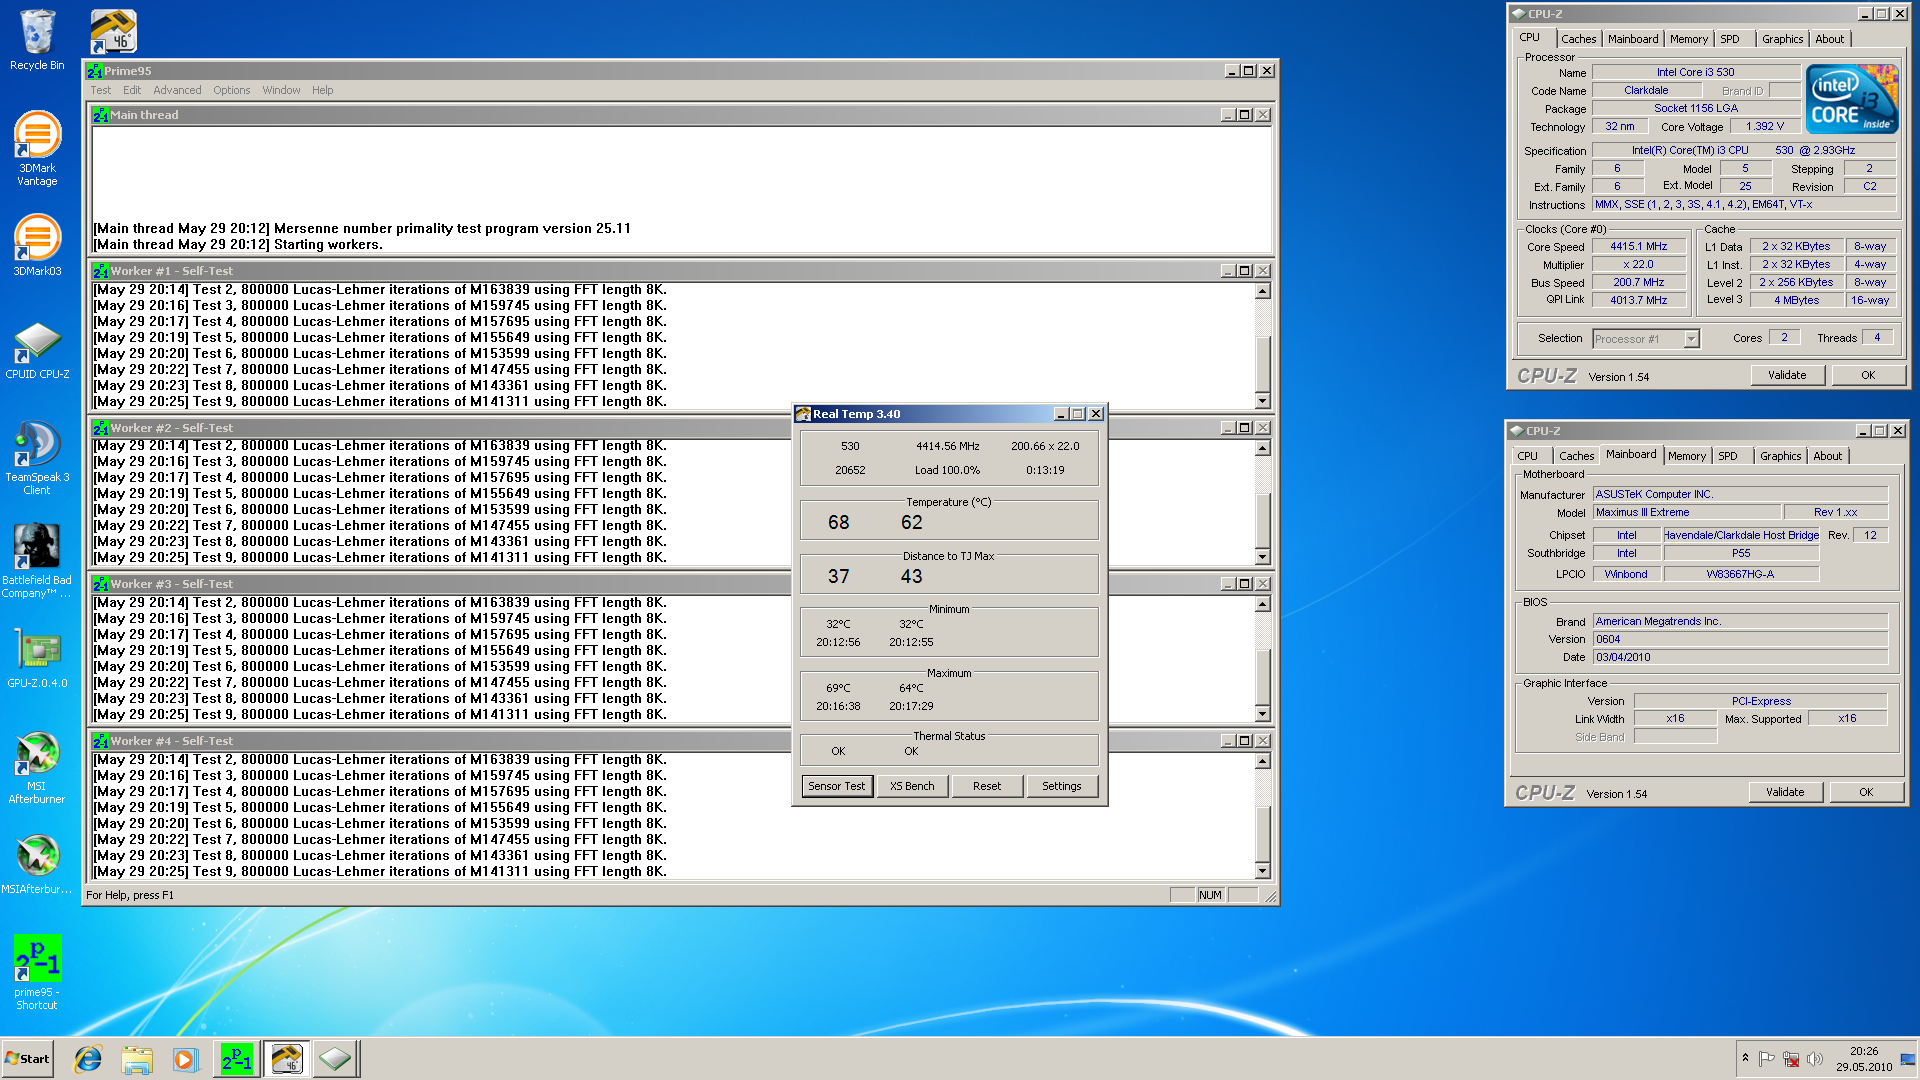Launch 3DMark Vantage desktop icon

(37, 148)
